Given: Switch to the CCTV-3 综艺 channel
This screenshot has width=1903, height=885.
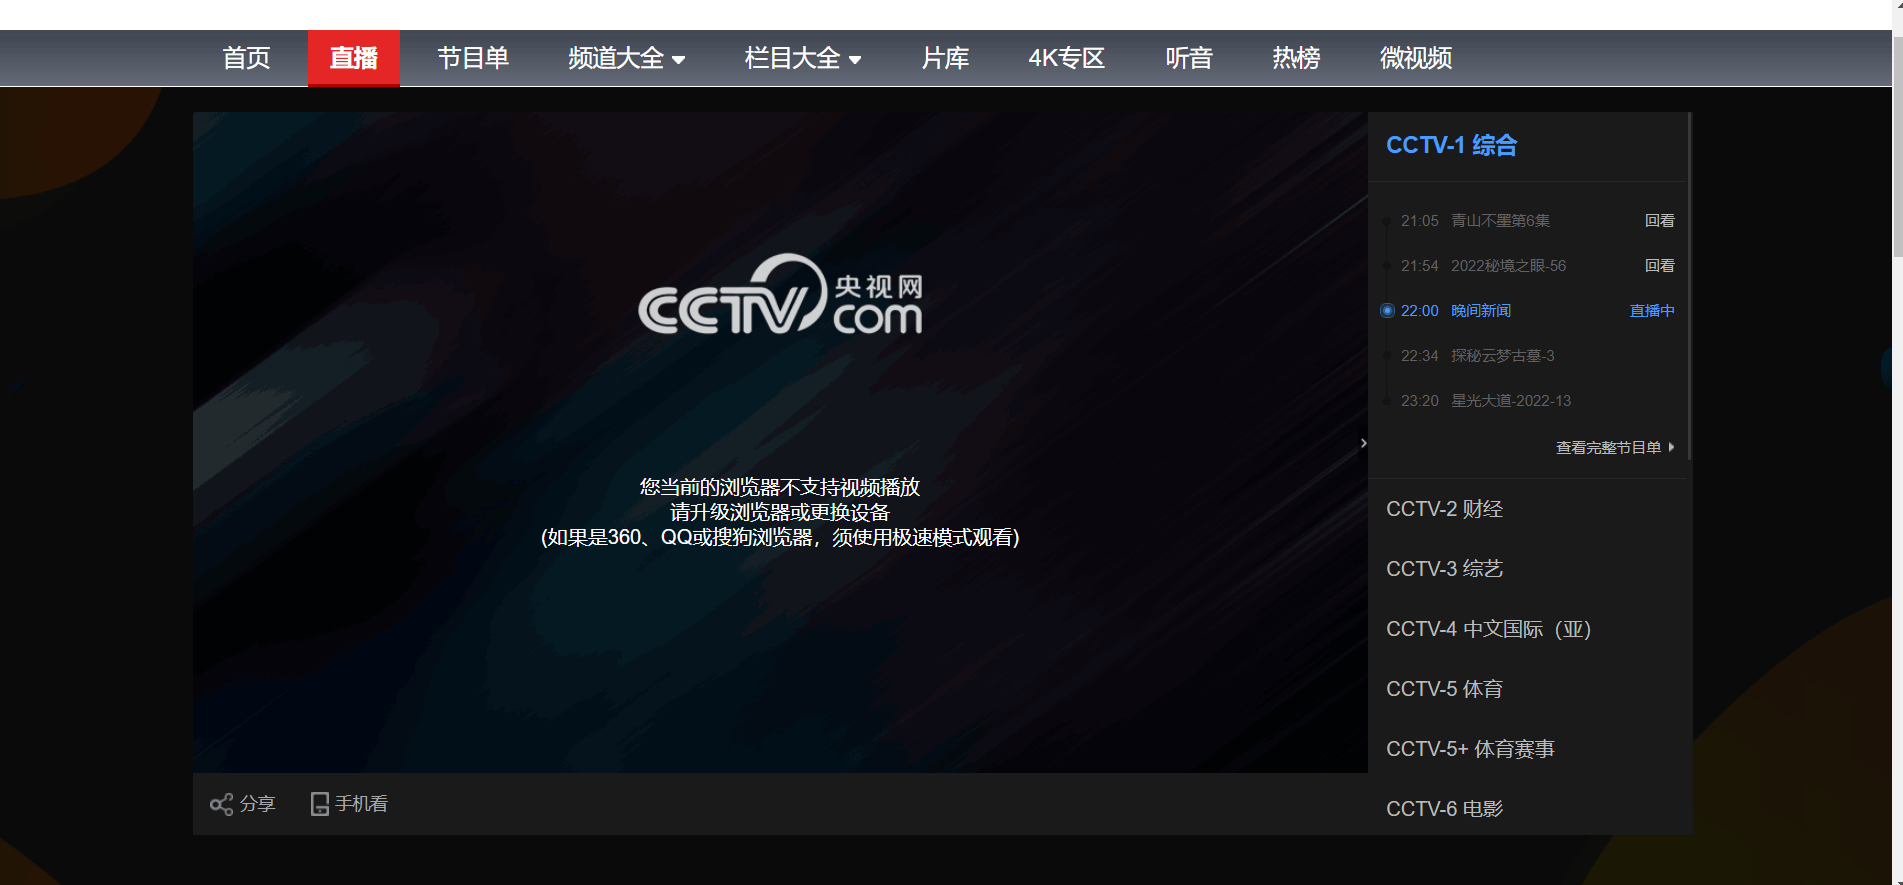Looking at the screenshot, I should point(1444,569).
